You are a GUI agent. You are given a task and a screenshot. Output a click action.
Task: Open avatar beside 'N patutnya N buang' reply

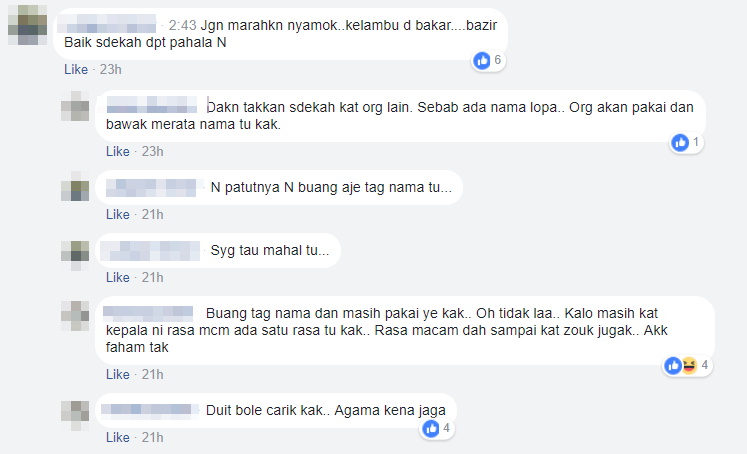(75, 186)
